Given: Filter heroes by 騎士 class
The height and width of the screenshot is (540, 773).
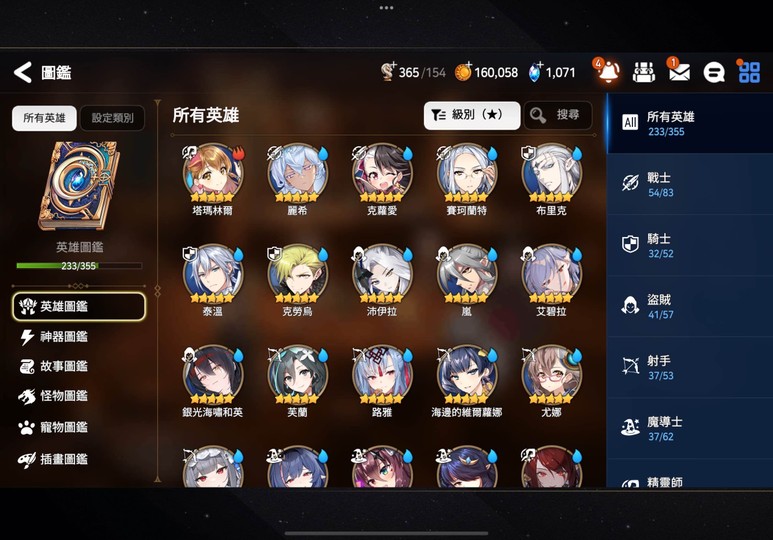Looking at the screenshot, I should 690,245.
